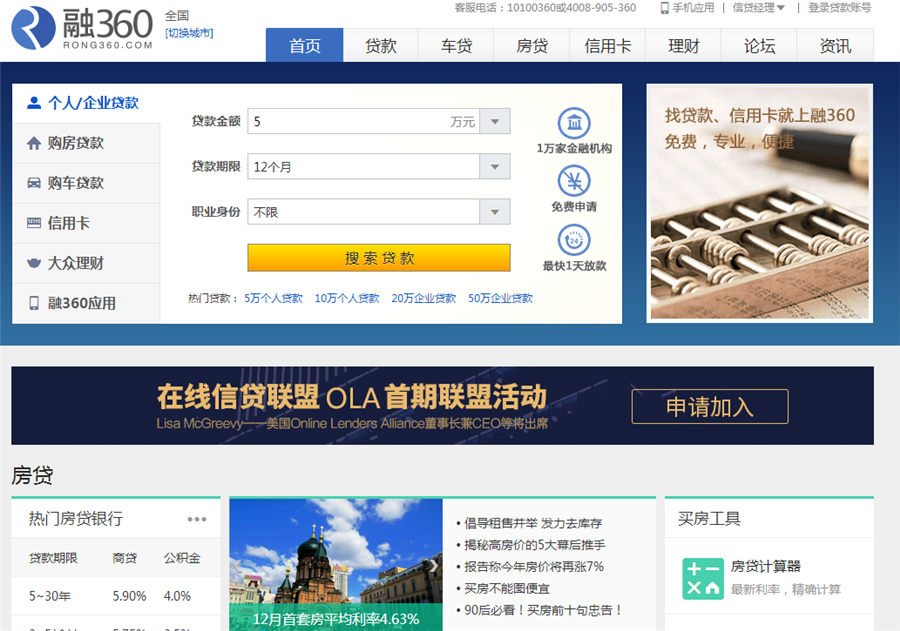
Task: Click the credit card icon in sidebar
Action: pyautogui.click(x=34, y=223)
